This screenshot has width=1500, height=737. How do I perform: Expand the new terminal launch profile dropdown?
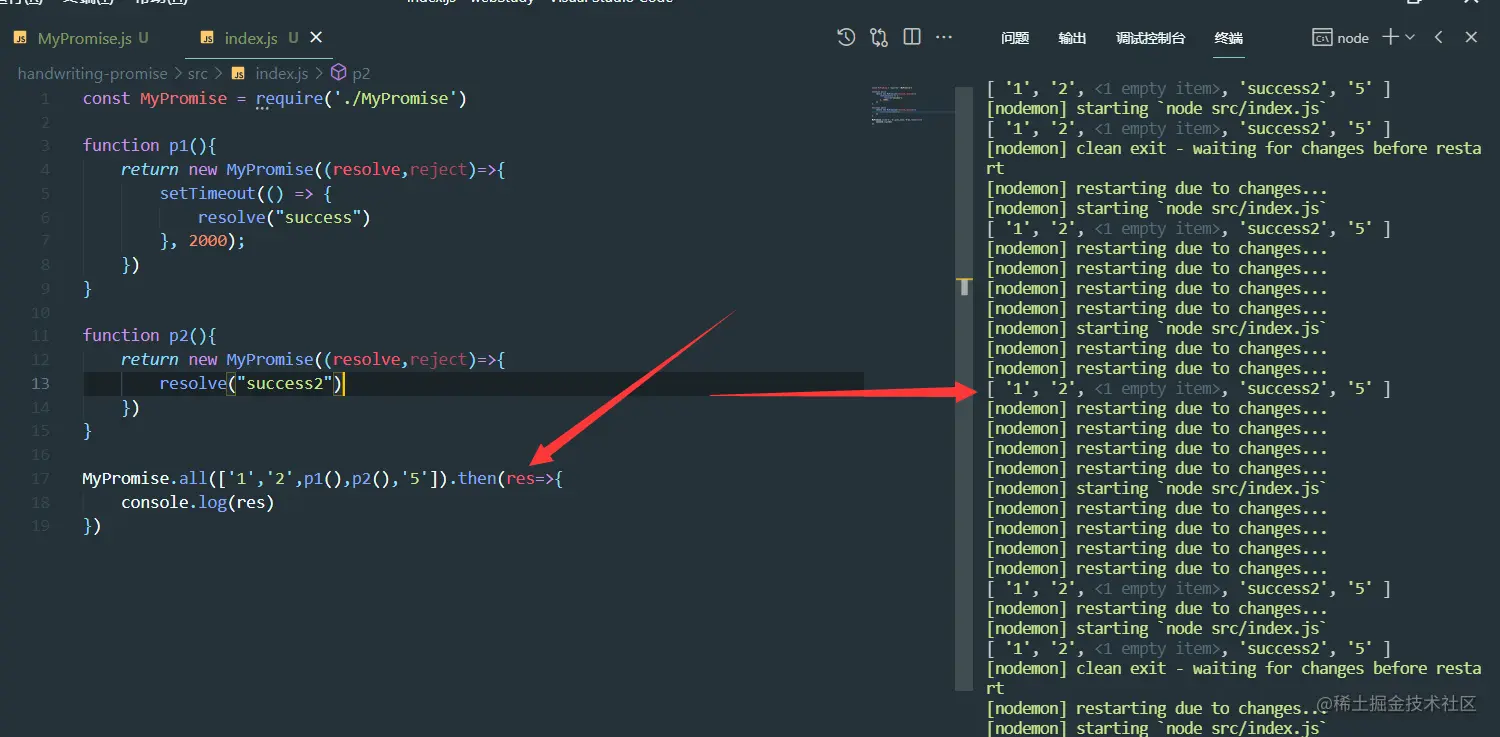click(1410, 38)
